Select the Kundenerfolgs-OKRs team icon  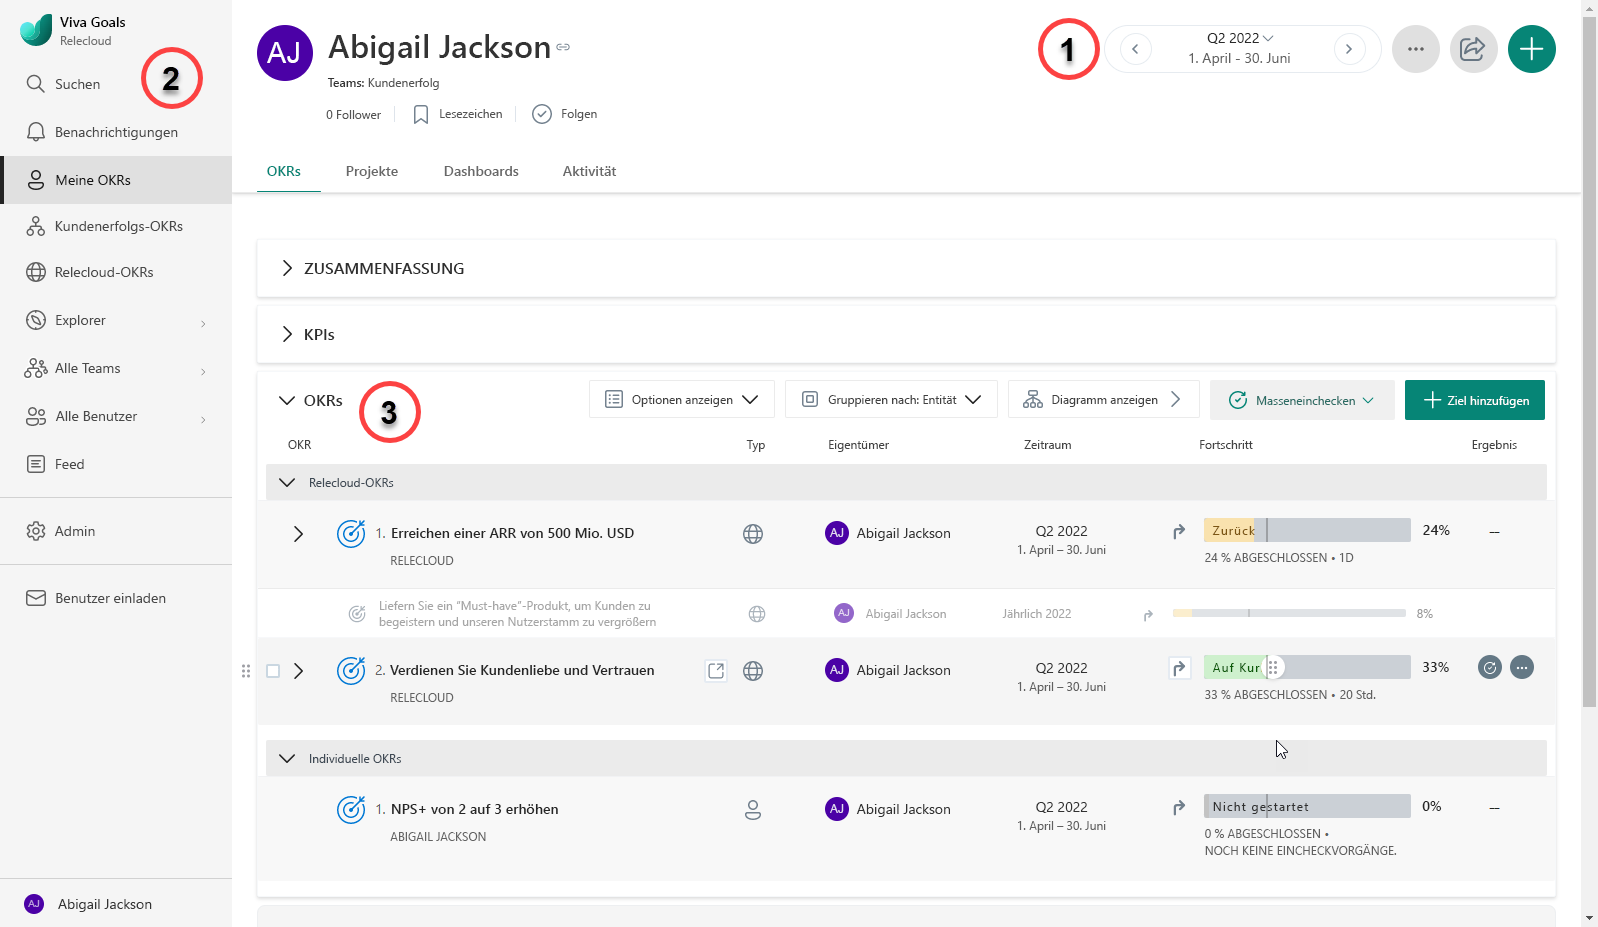coord(36,226)
